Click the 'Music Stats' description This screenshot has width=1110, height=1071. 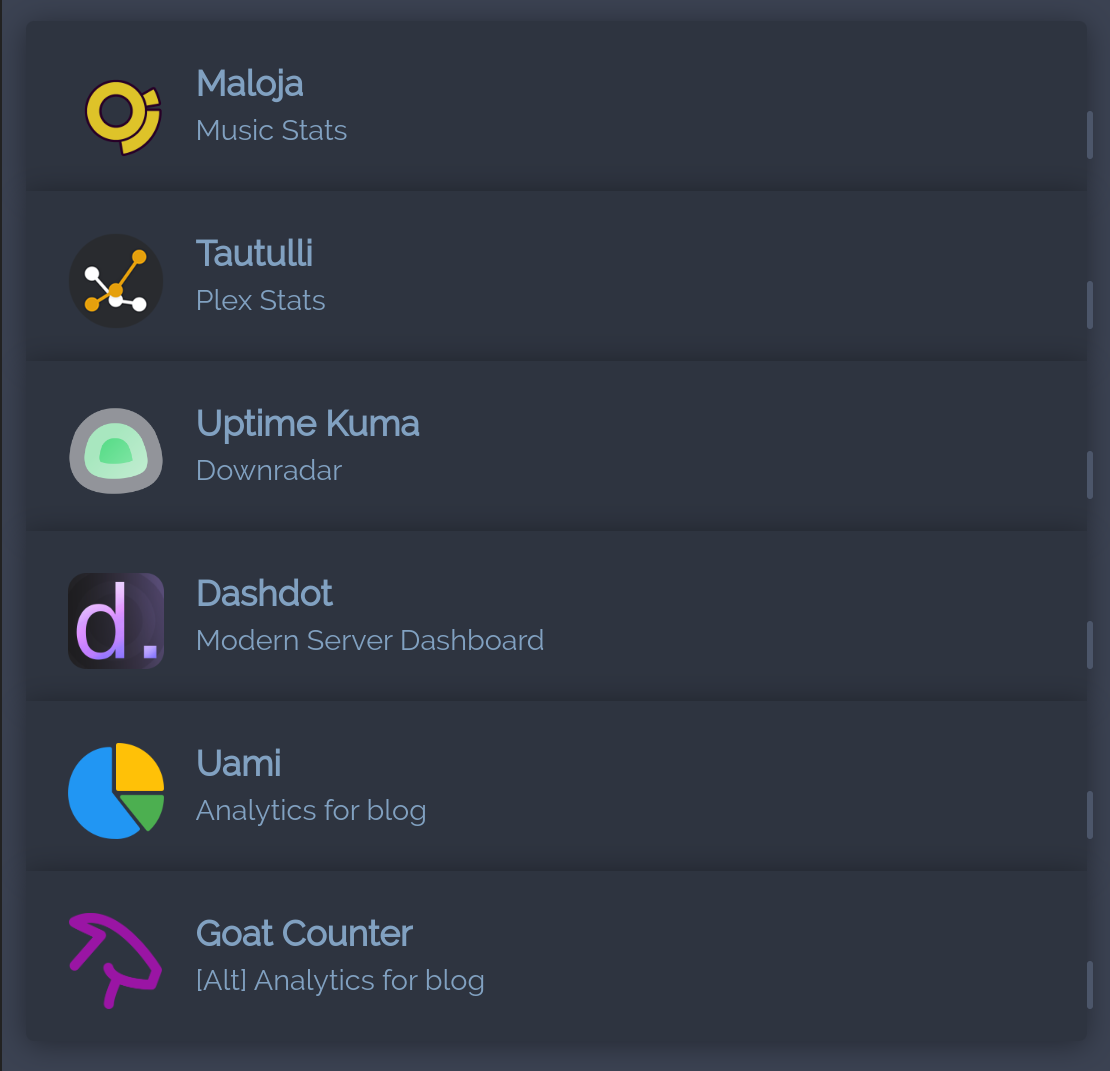pos(271,131)
